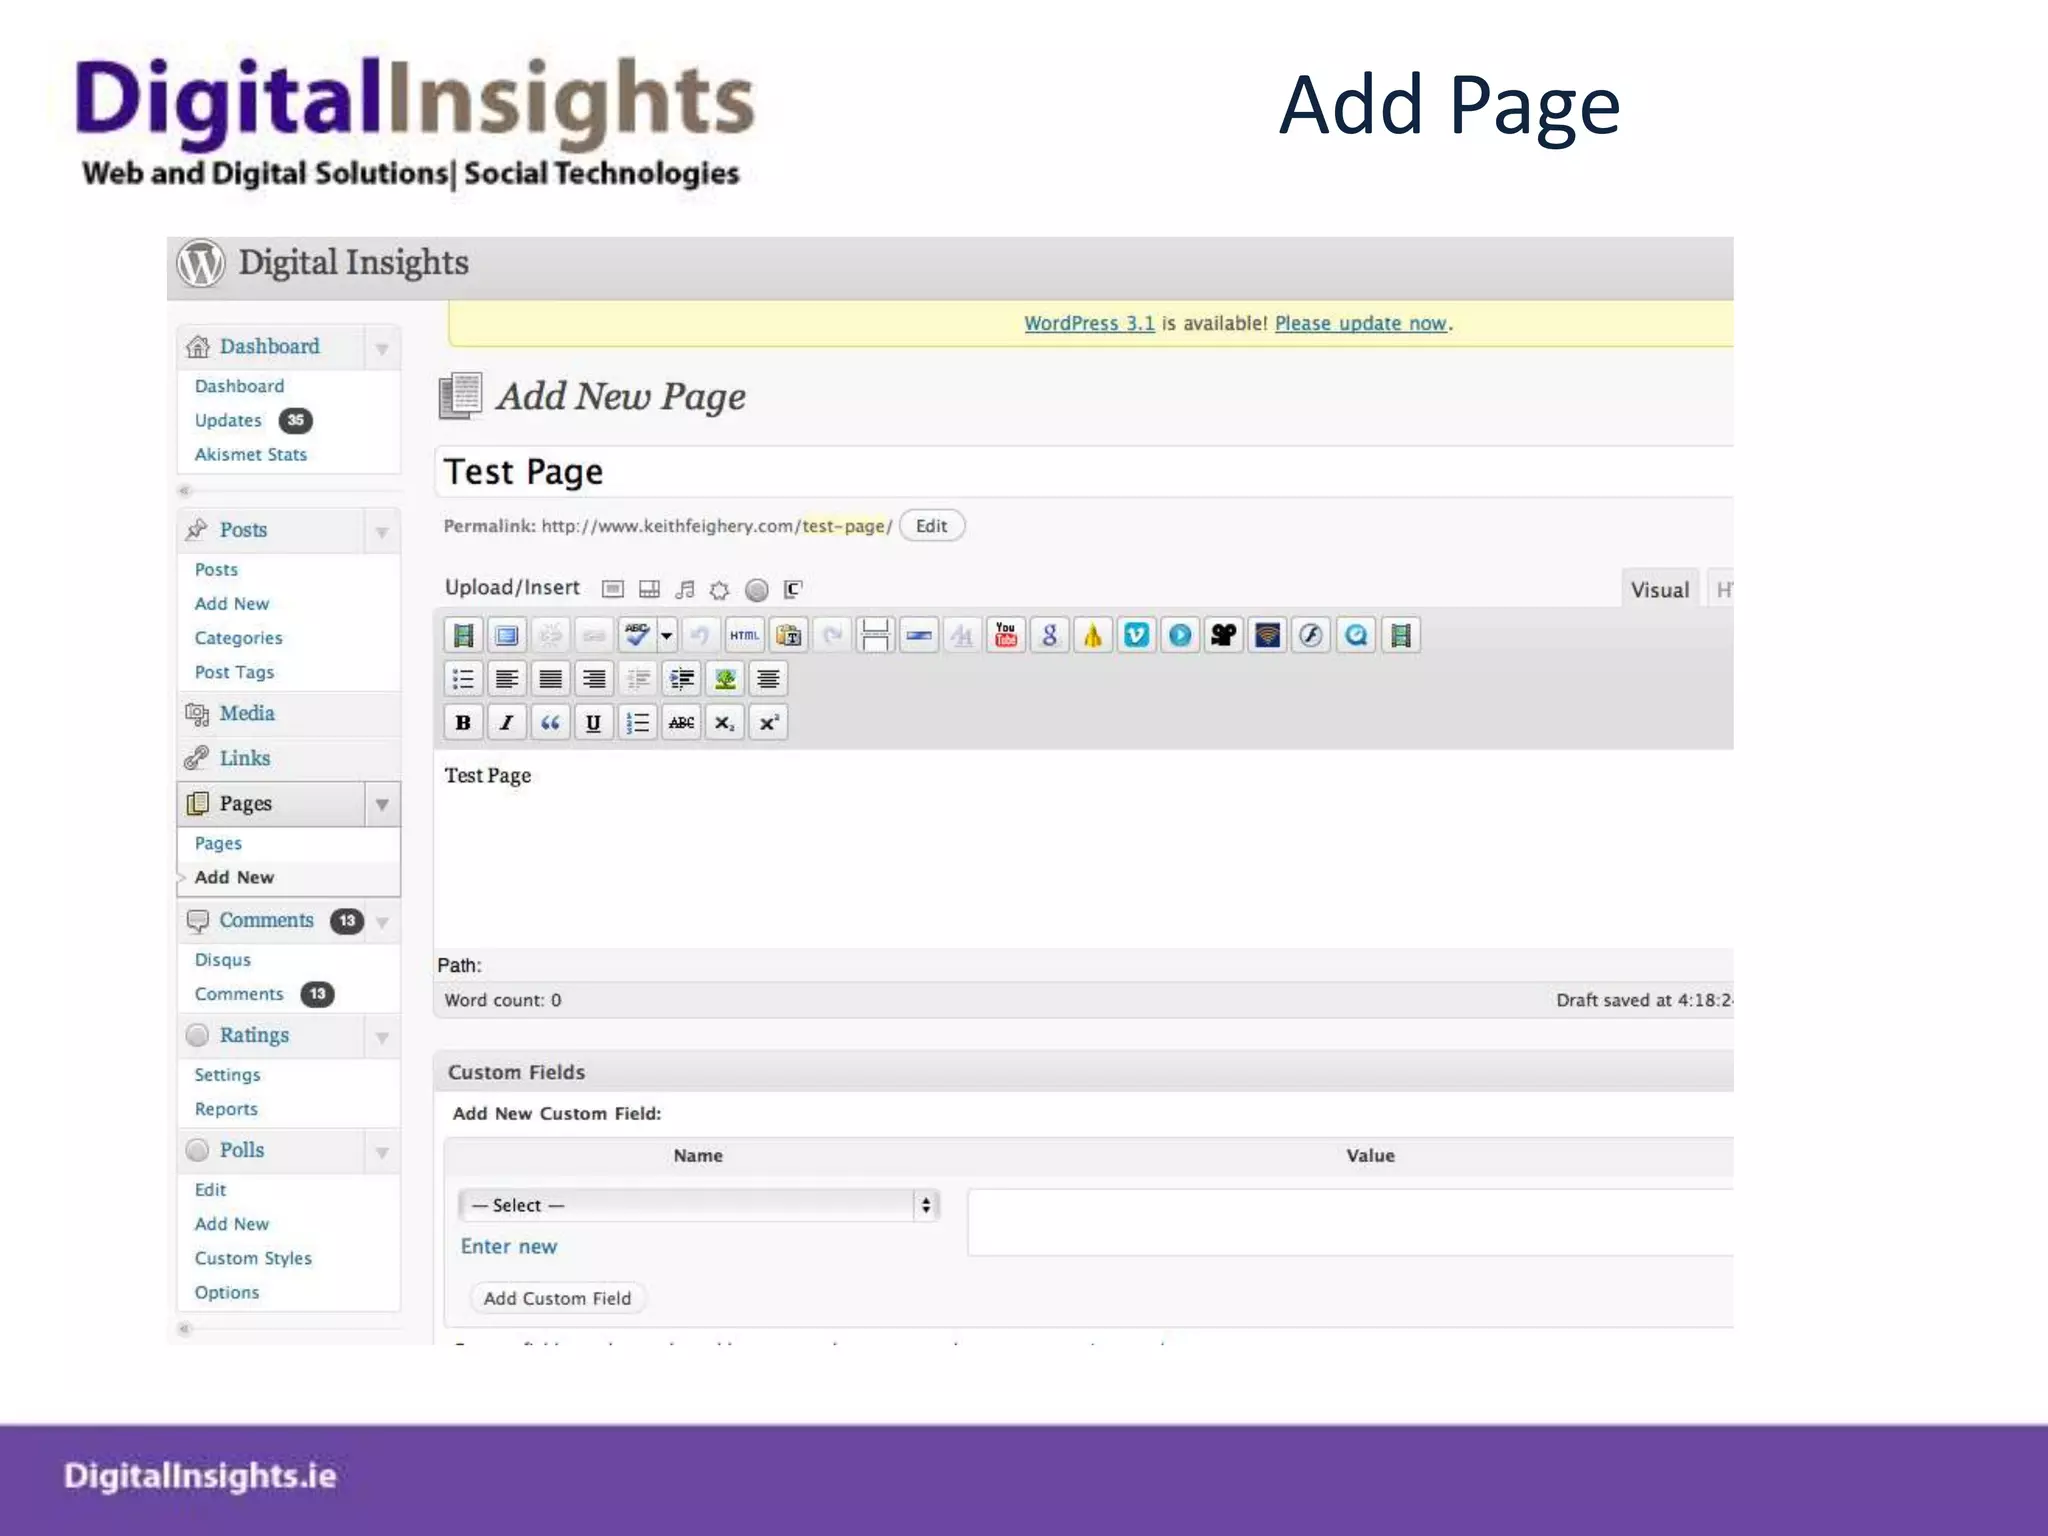2048x1536 pixels.
Task: Click the Please update now link
Action: pyautogui.click(x=1360, y=323)
